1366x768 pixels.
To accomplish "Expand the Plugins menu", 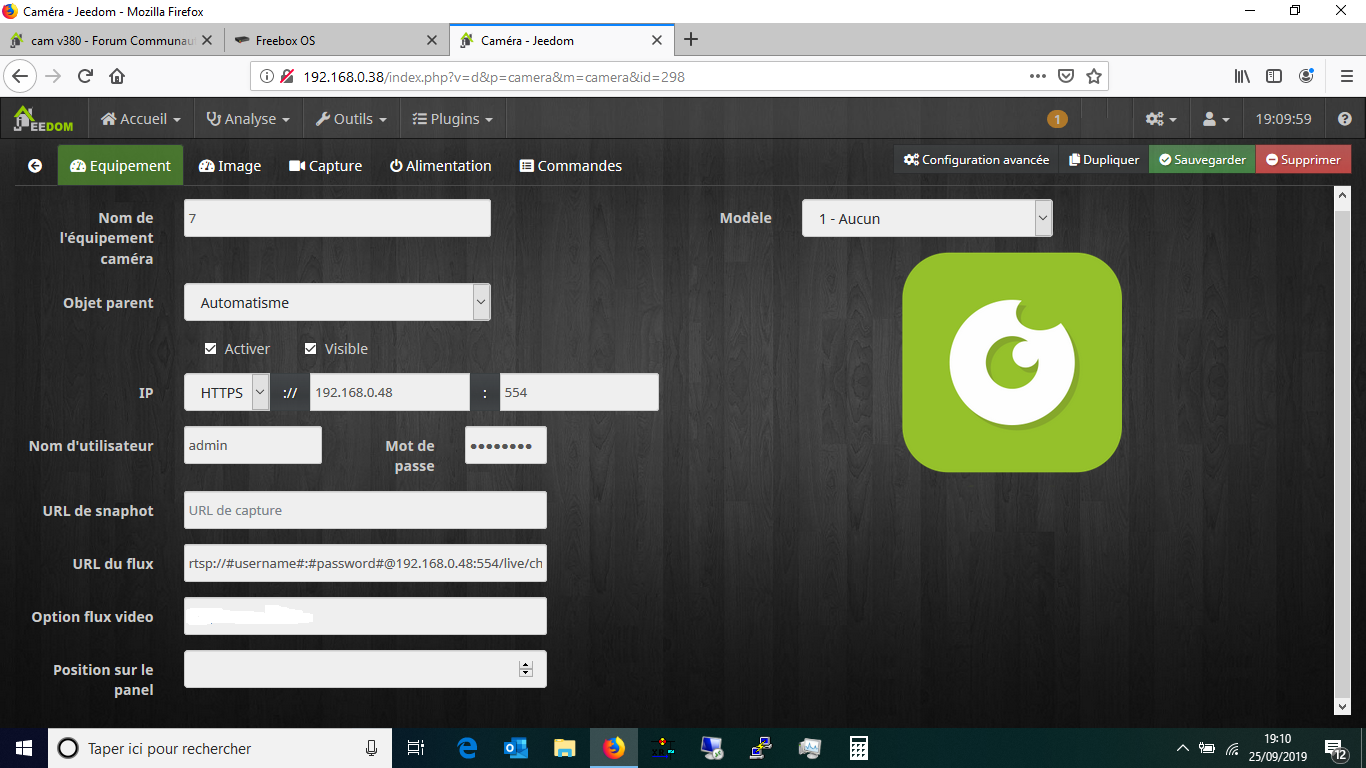I will (x=453, y=119).
